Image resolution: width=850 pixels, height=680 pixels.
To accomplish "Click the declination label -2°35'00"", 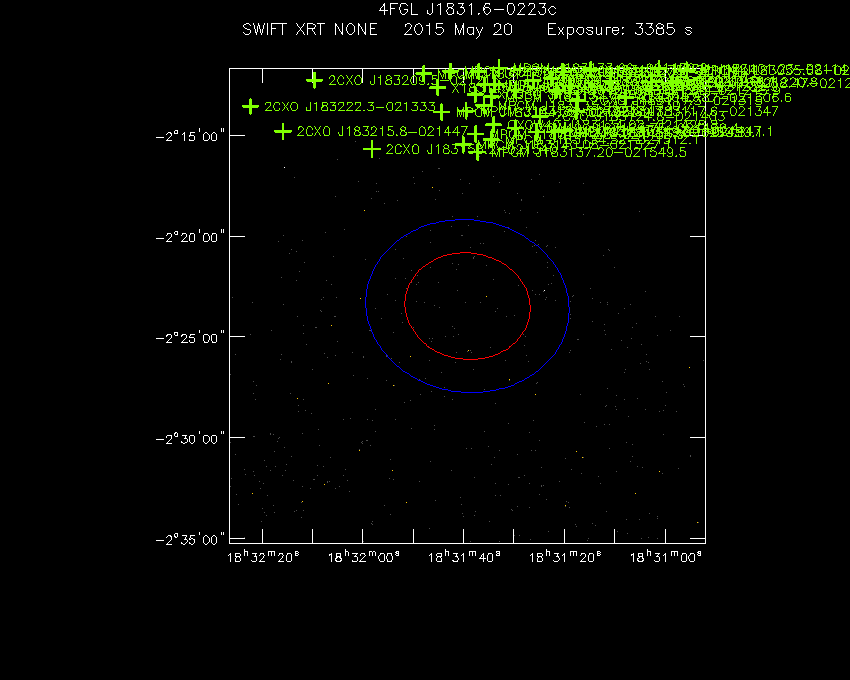I will (190, 540).
